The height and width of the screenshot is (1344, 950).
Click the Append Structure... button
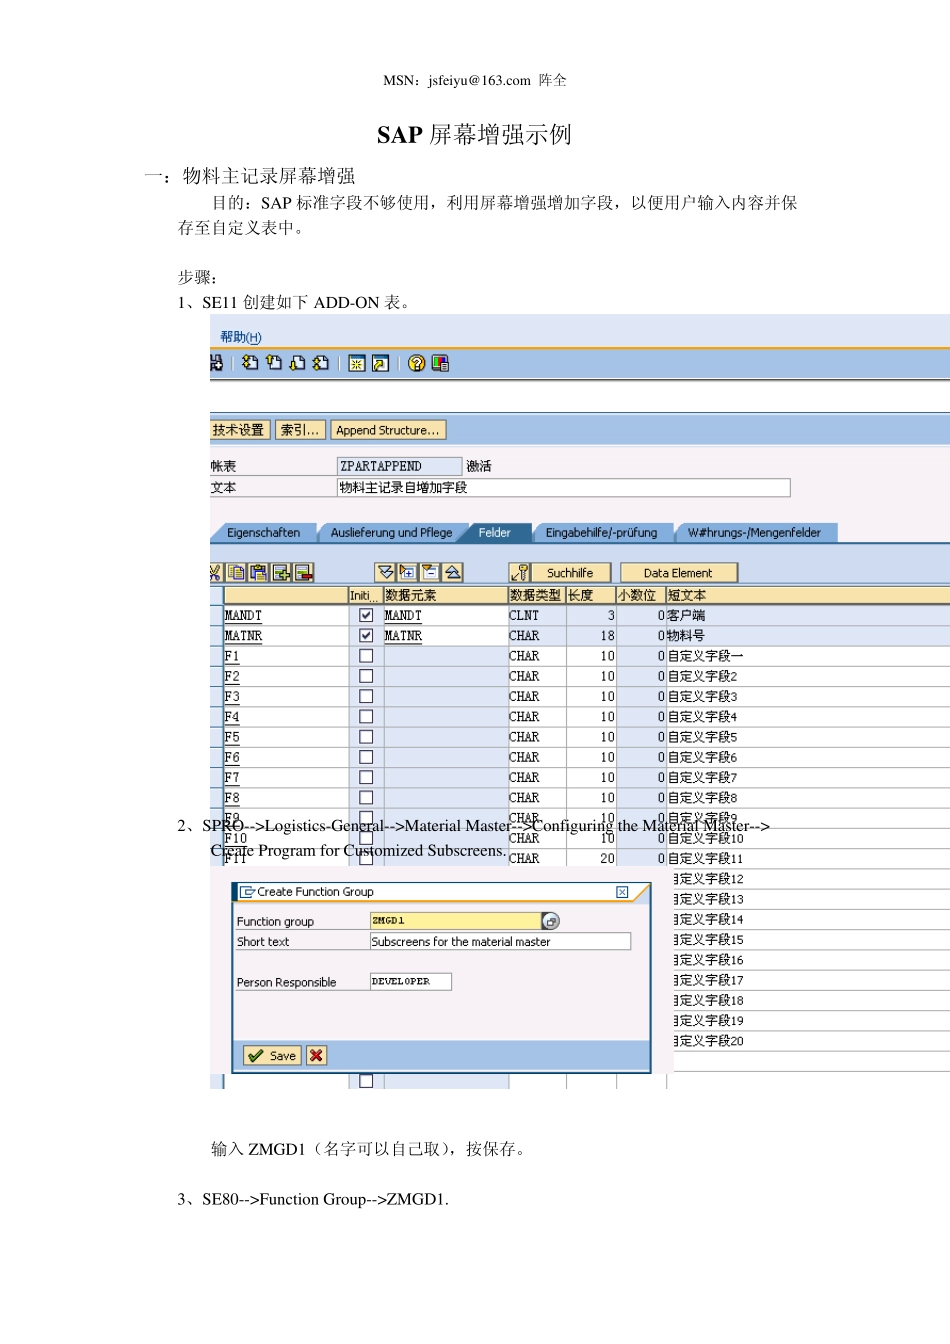(x=388, y=430)
